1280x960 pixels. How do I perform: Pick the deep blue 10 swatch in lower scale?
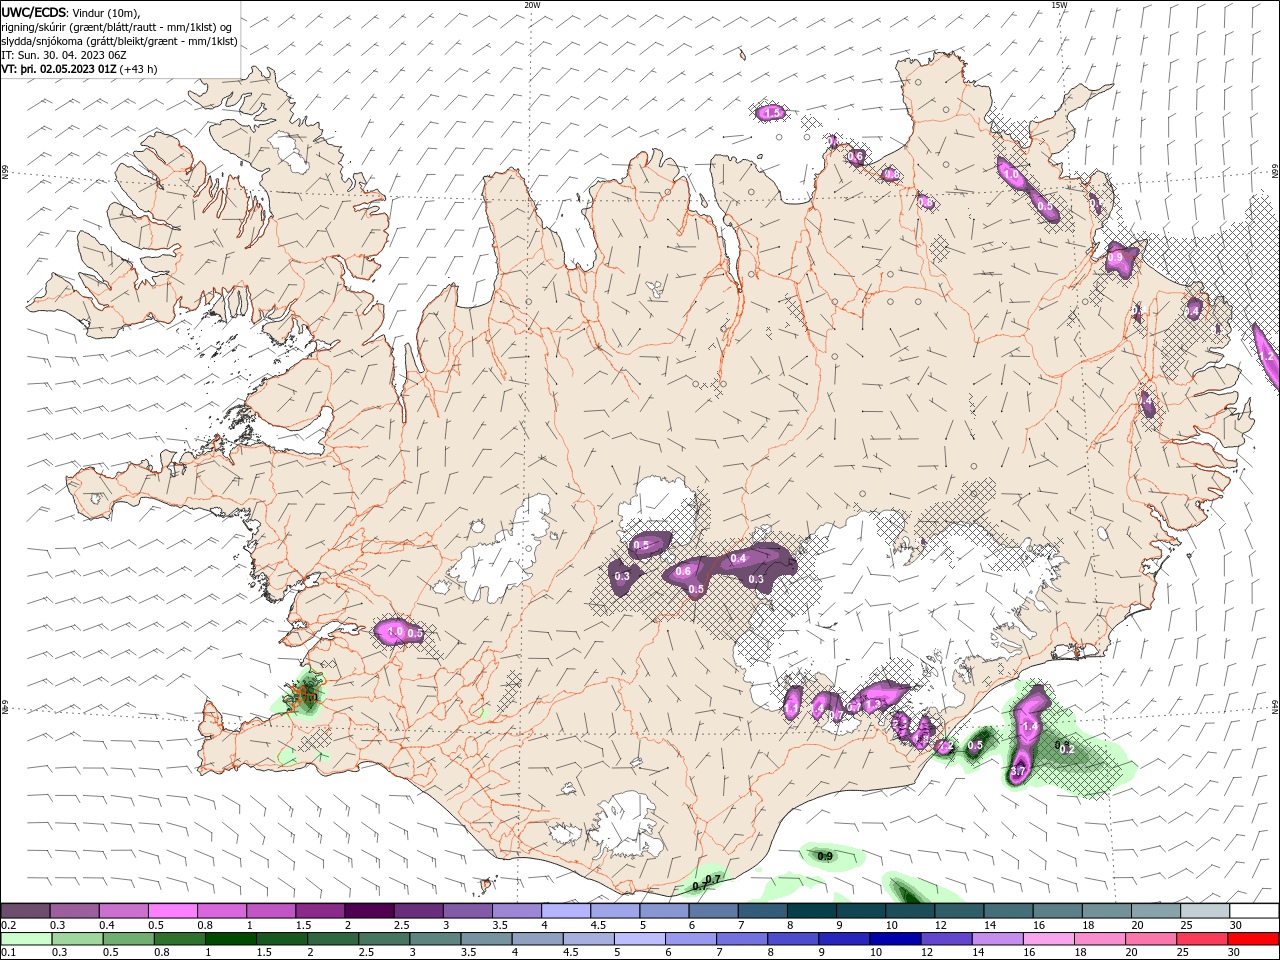click(x=894, y=939)
